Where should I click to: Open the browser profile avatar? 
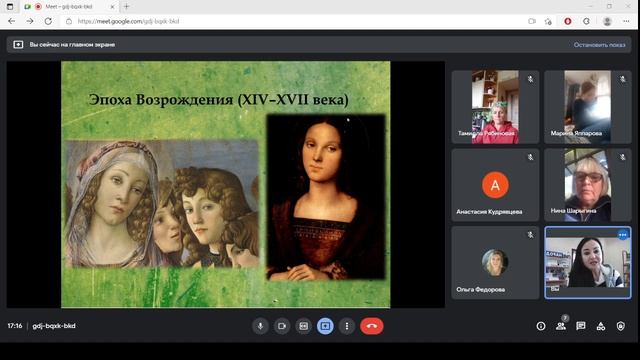[607, 21]
